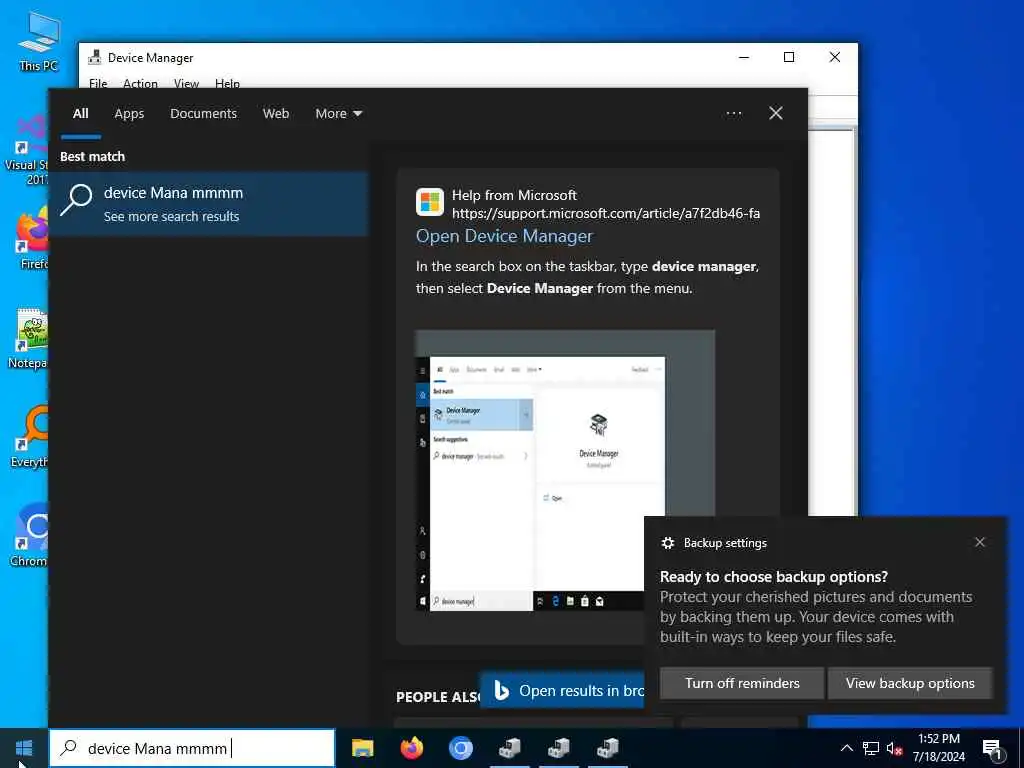This screenshot has height=768, width=1024.
Task: Click the Microsoft logo in help card
Action: [x=430, y=202]
